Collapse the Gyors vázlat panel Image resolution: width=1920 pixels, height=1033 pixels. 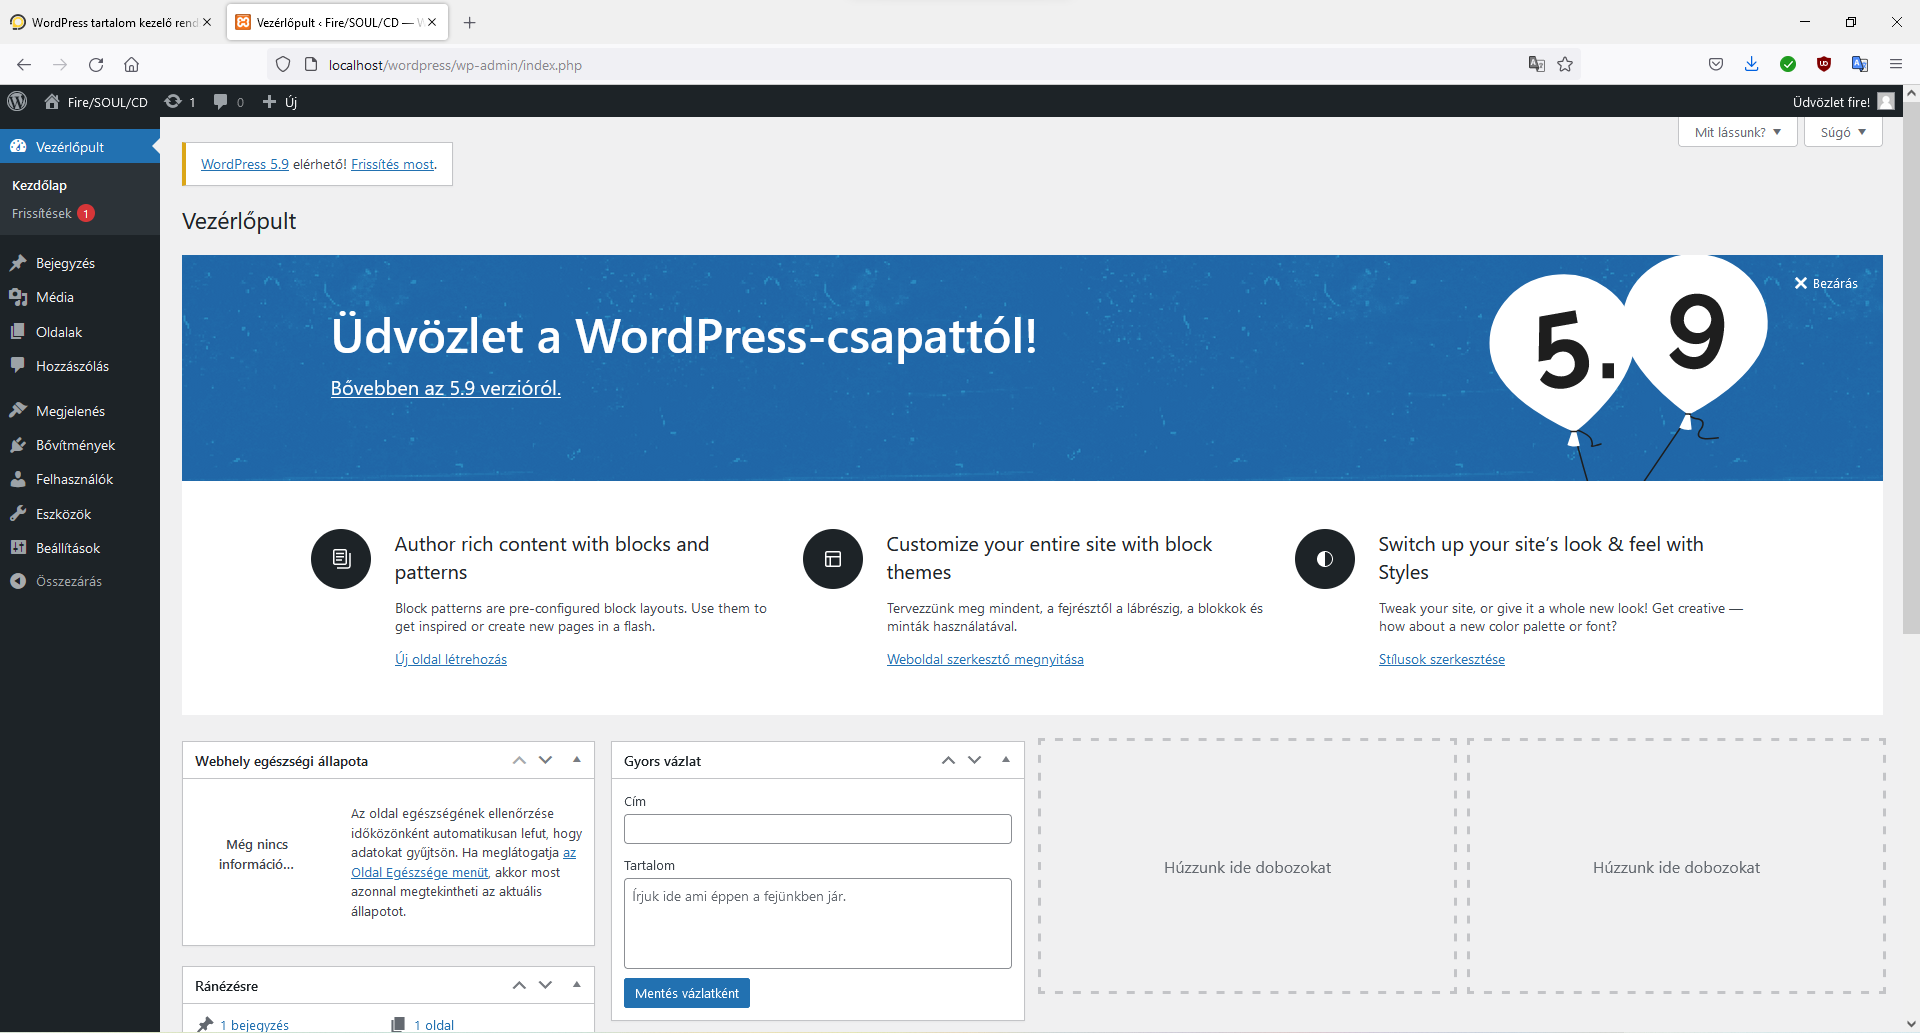[x=1006, y=760]
